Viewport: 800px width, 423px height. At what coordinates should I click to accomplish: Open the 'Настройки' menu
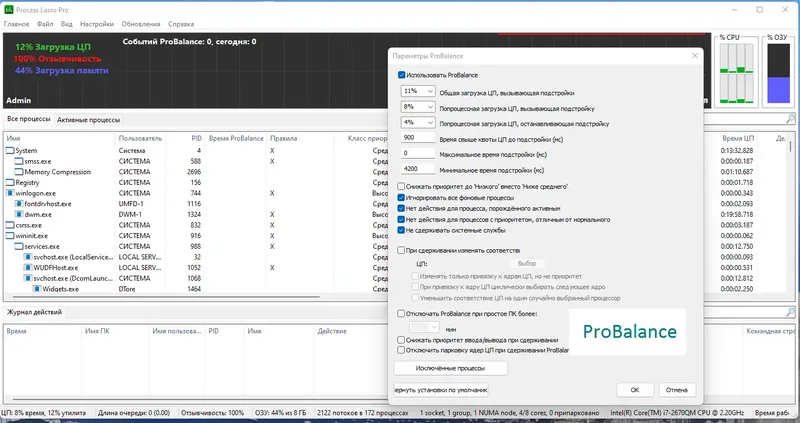click(x=97, y=24)
